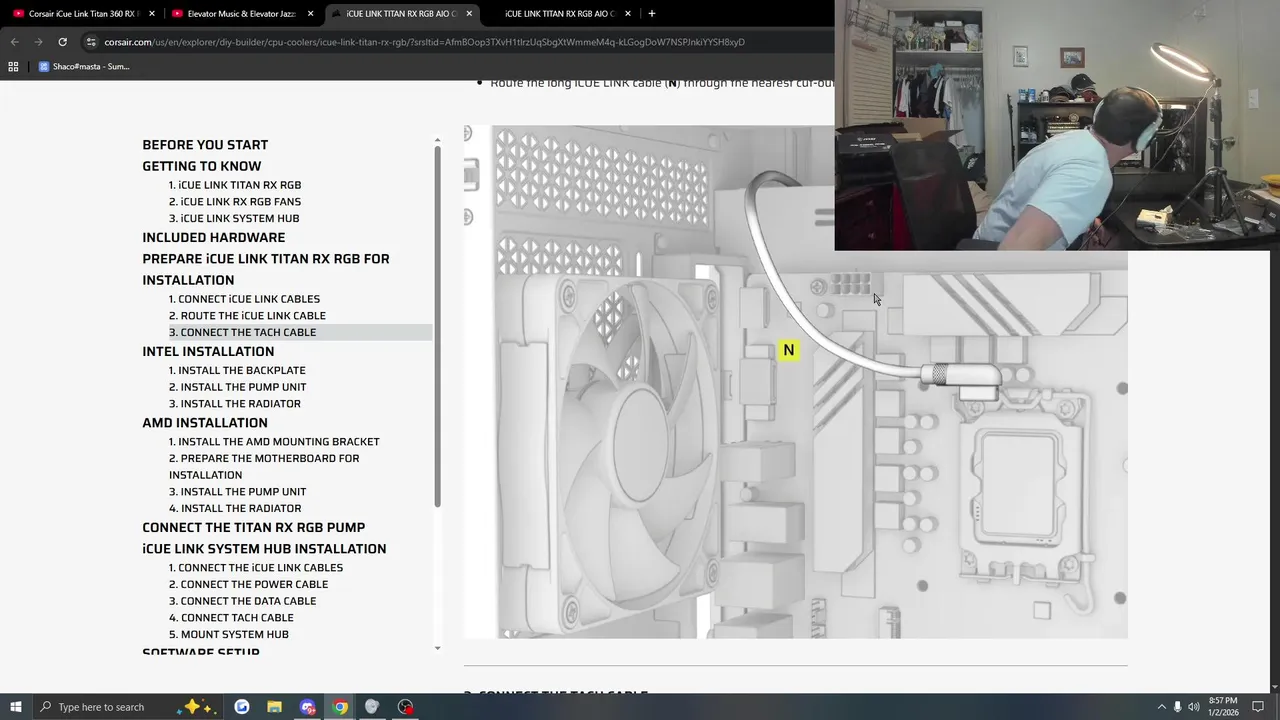Click the sidebar scroll up arrow

click(437, 140)
